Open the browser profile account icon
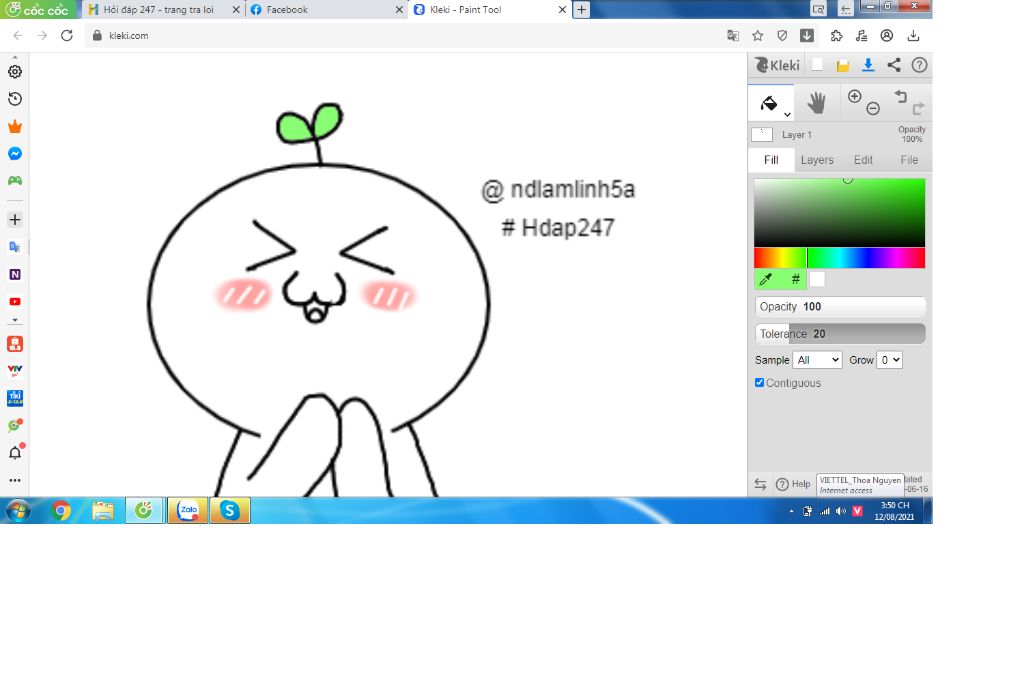This screenshot has width=1024, height=700. click(886, 35)
